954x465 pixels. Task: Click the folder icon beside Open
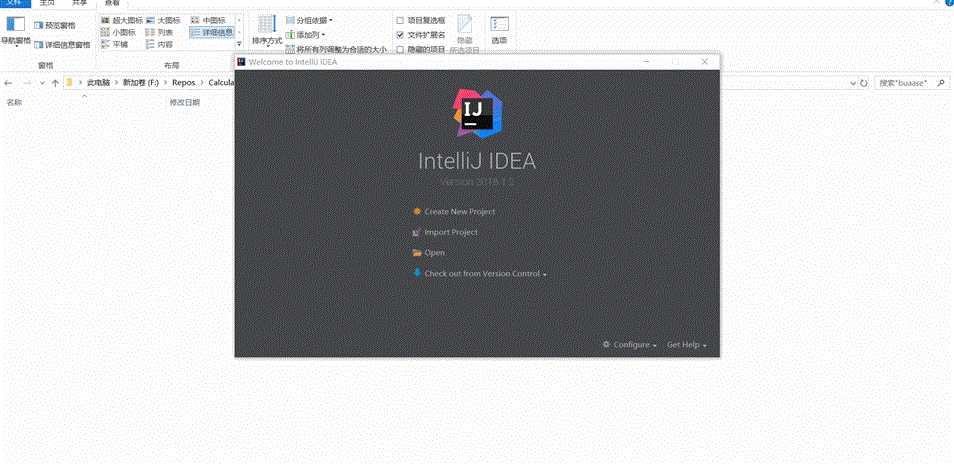coord(417,253)
